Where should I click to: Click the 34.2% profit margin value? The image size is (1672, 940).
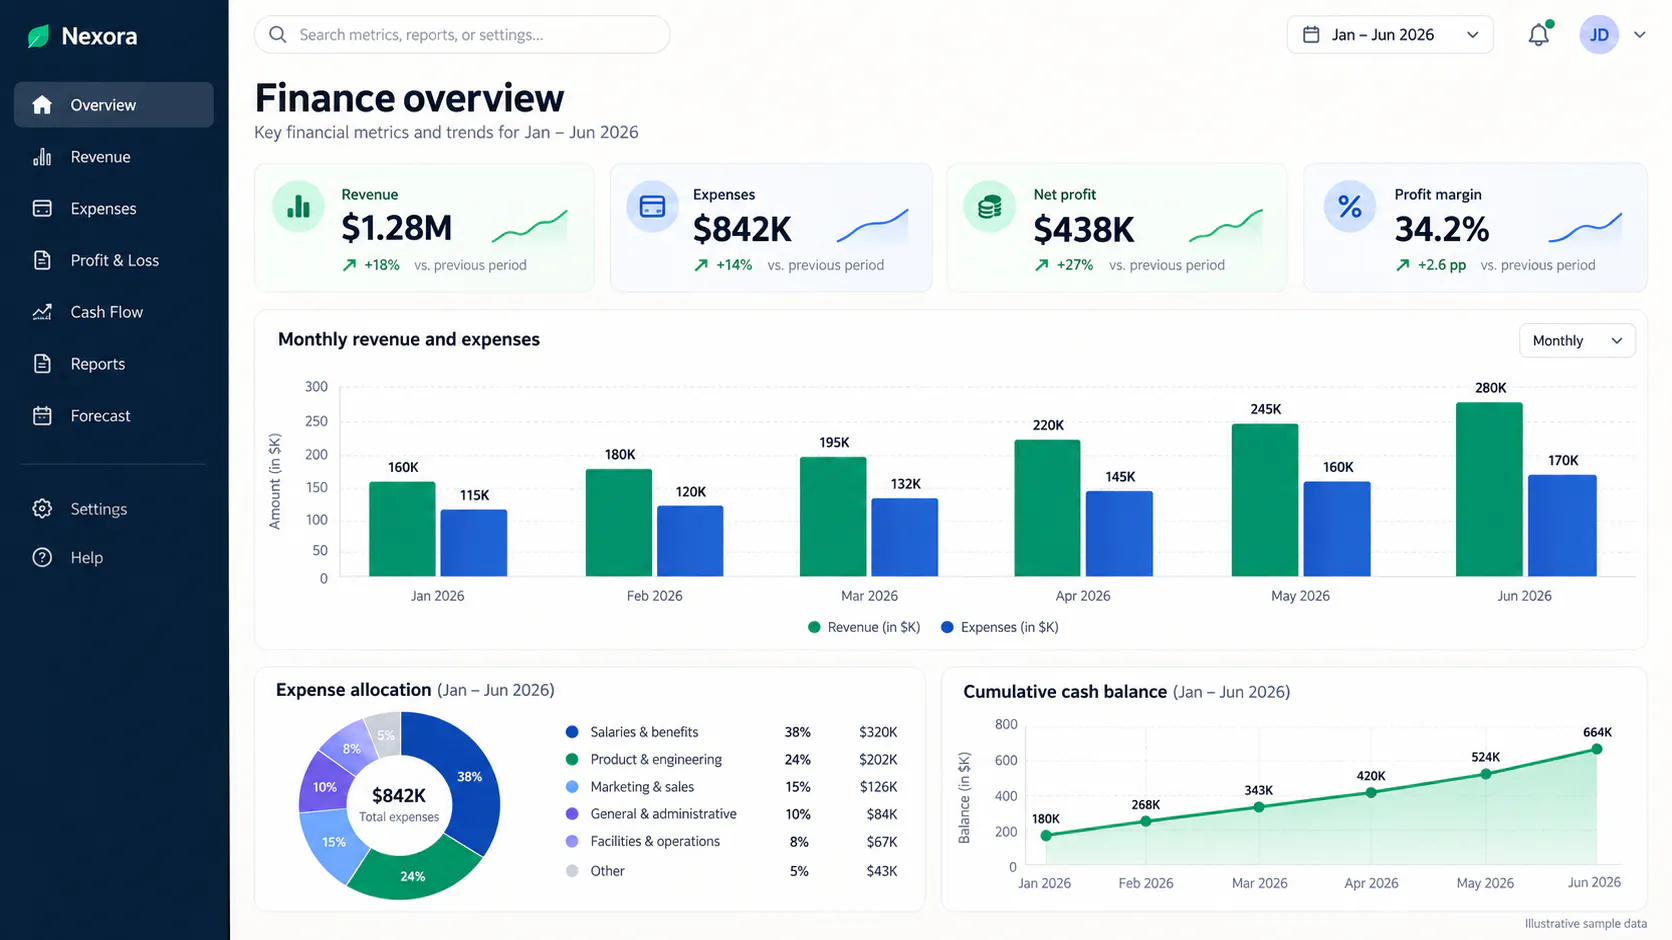point(1442,229)
